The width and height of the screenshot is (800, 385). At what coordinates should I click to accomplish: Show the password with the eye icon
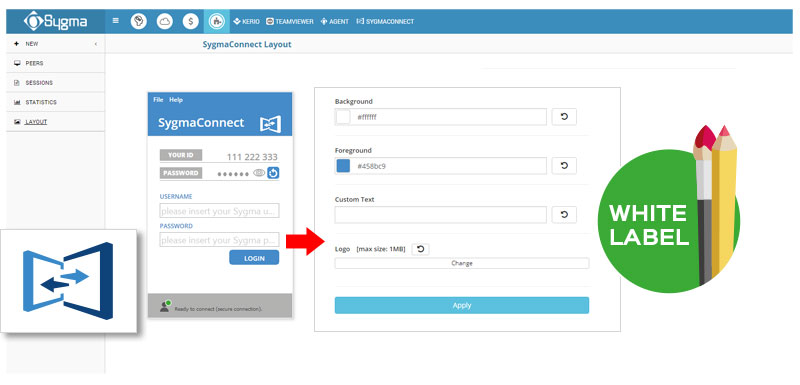259,173
